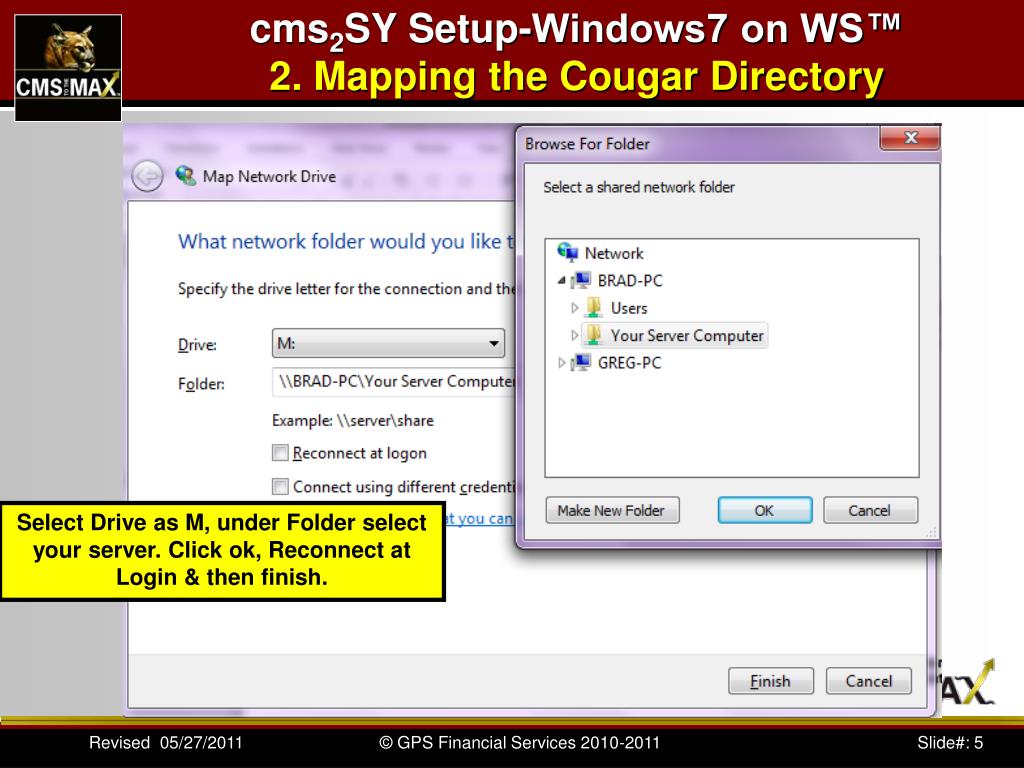Click the back arrow in Map Network Drive
This screenshot has height=768, width=1024.
coord(148,176)
